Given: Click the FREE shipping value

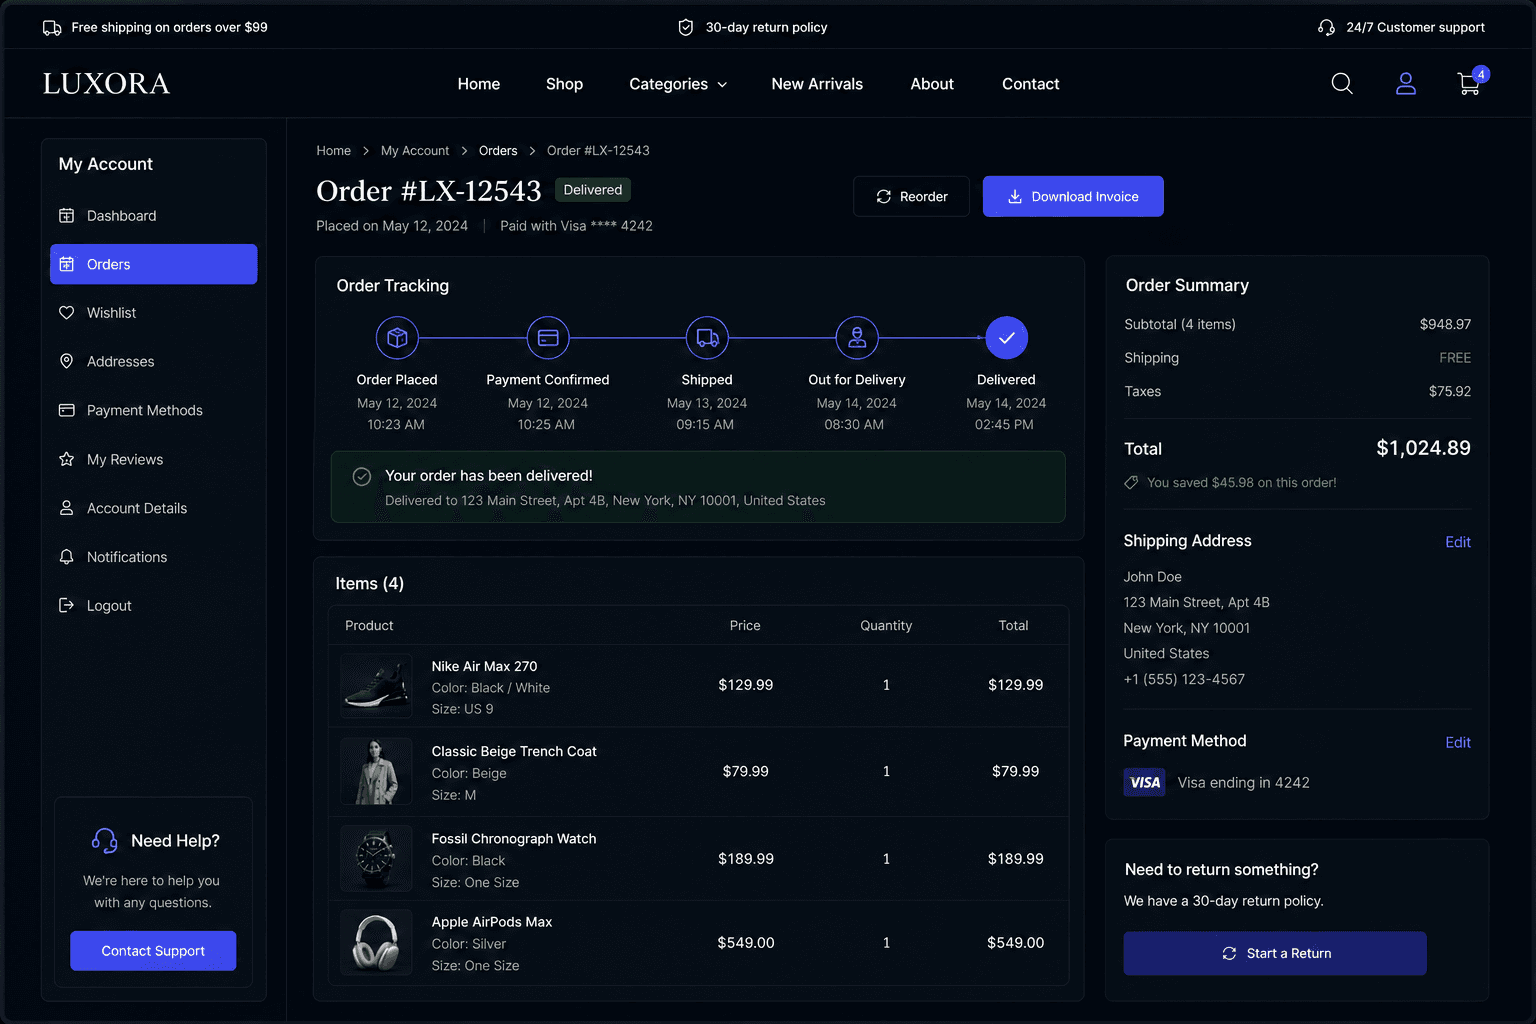Looking at the screenshot, I should [1455, 358].
